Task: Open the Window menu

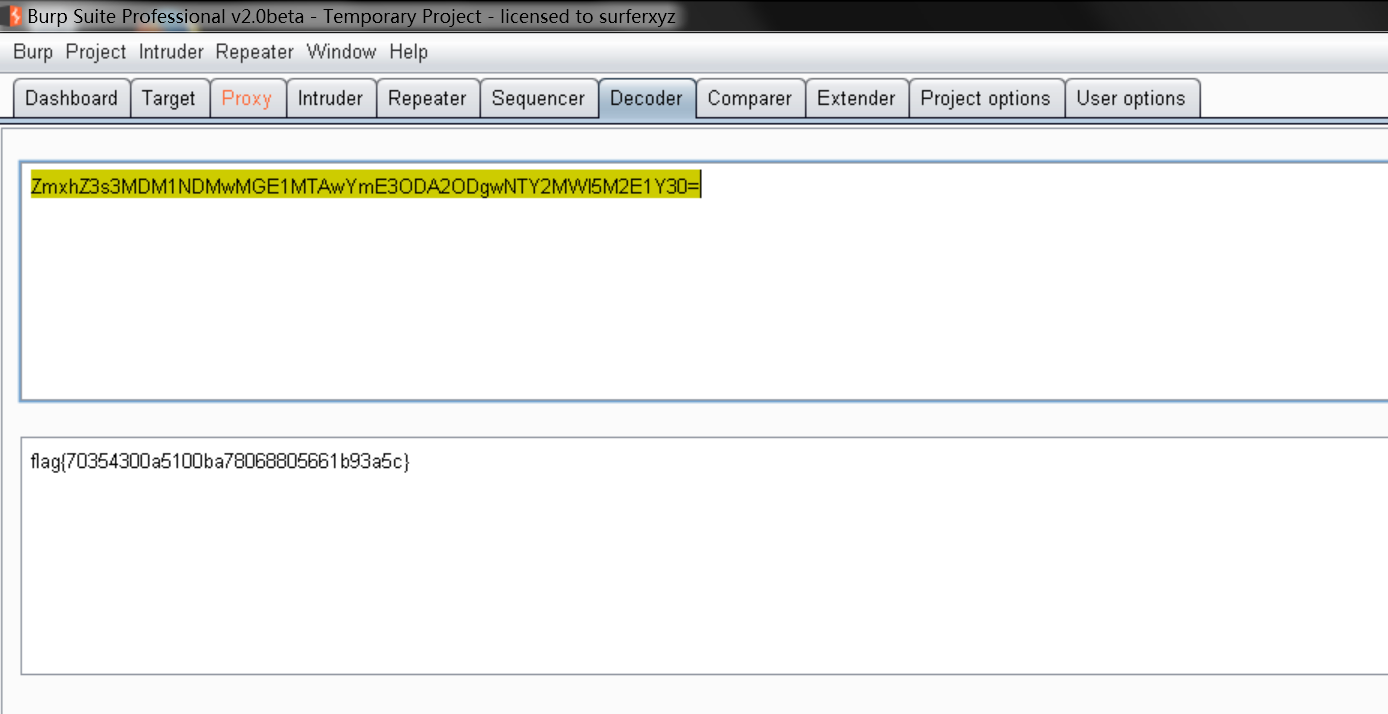Action: tap(341, 52)
